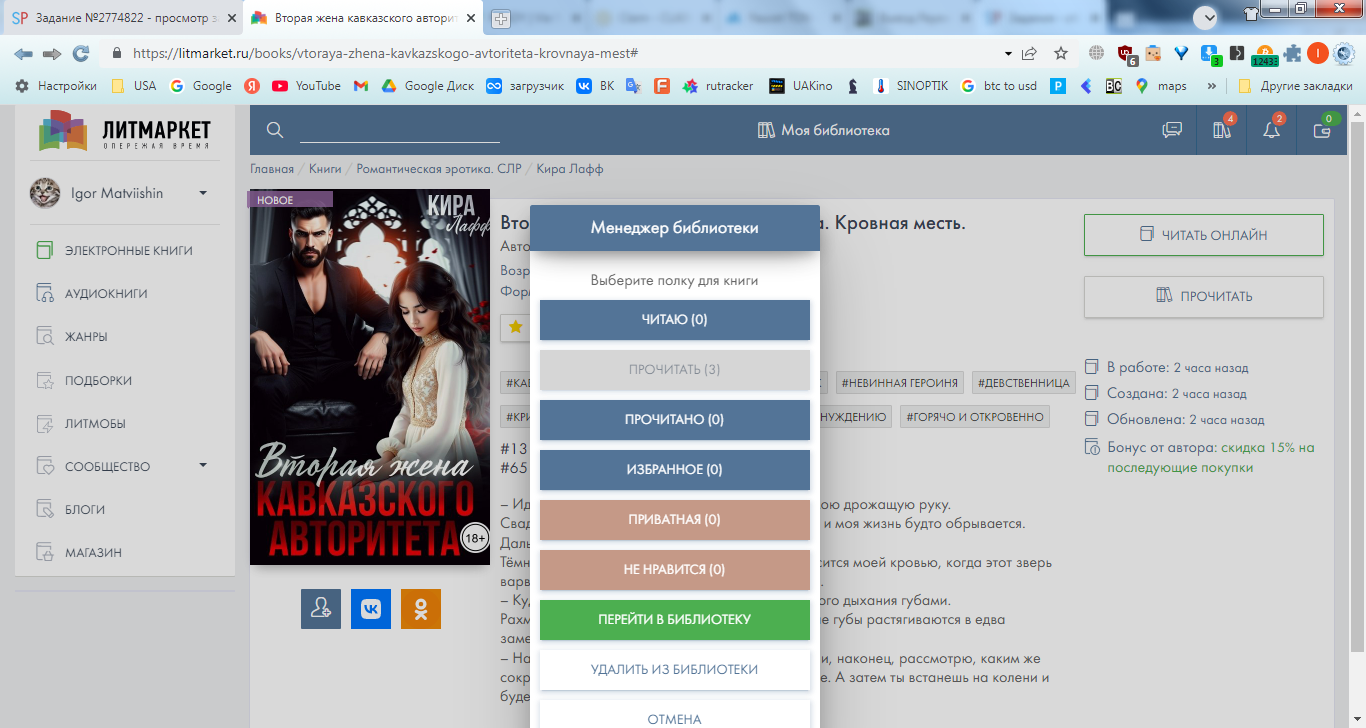Viewport: 1366px width, 728px height.
Task: Click the book cover image
Action: click(x=370, y=377)
